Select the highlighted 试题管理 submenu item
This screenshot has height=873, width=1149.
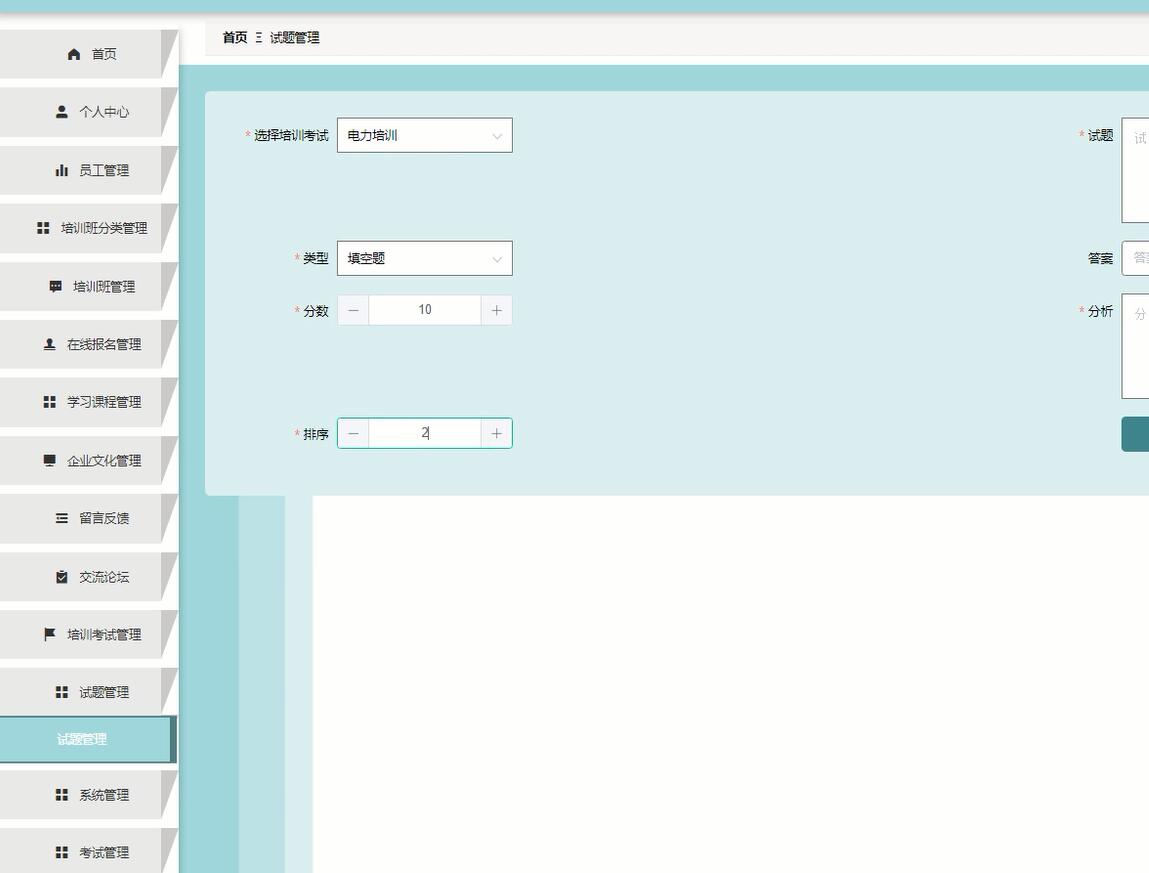pos(88,739)
